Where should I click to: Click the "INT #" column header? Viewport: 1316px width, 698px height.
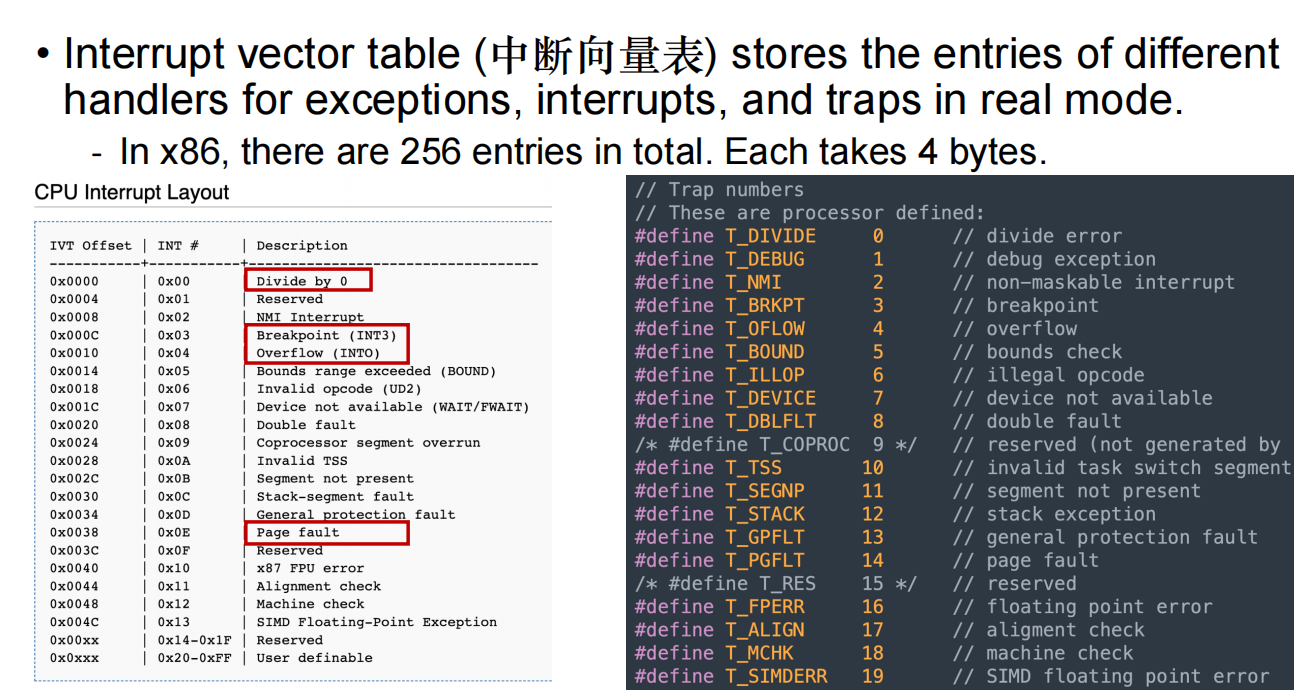(178, 246)
